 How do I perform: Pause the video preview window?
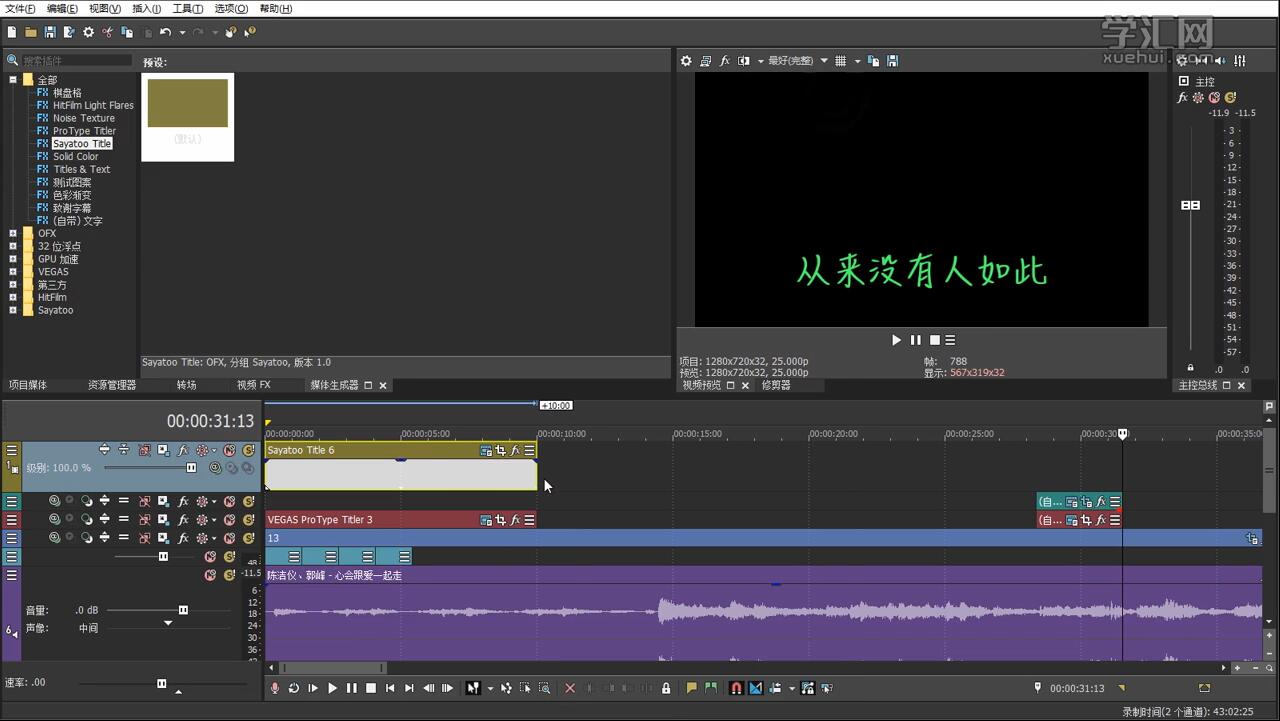coord(915,340)
